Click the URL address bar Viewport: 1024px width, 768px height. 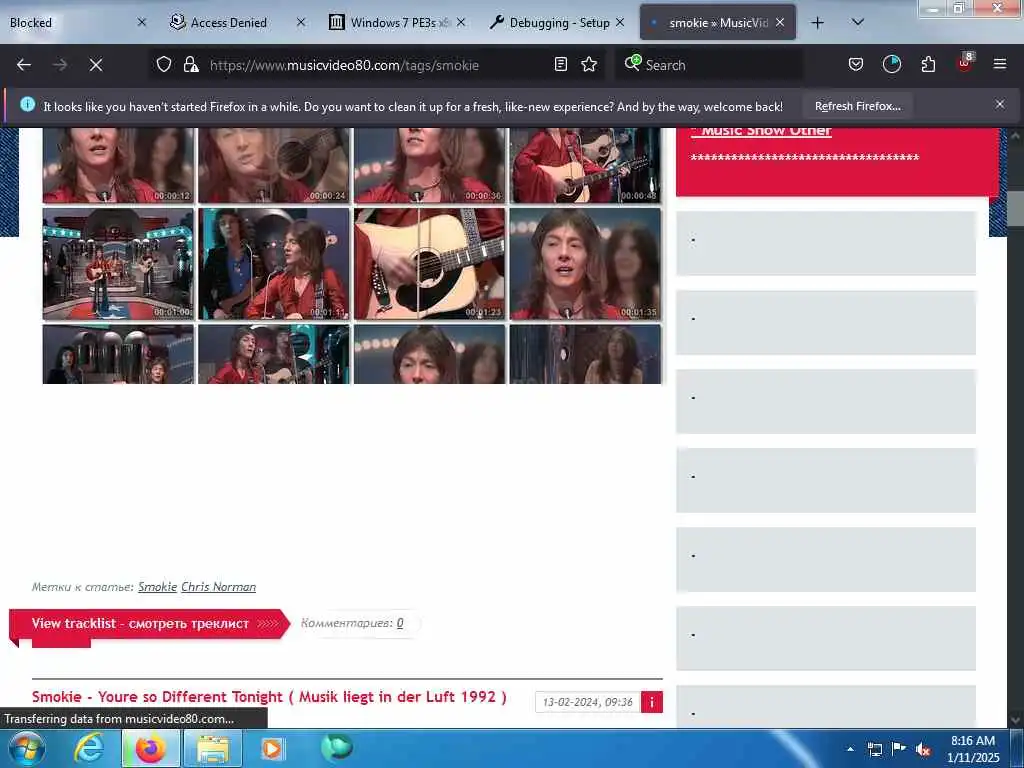[379, 65]
